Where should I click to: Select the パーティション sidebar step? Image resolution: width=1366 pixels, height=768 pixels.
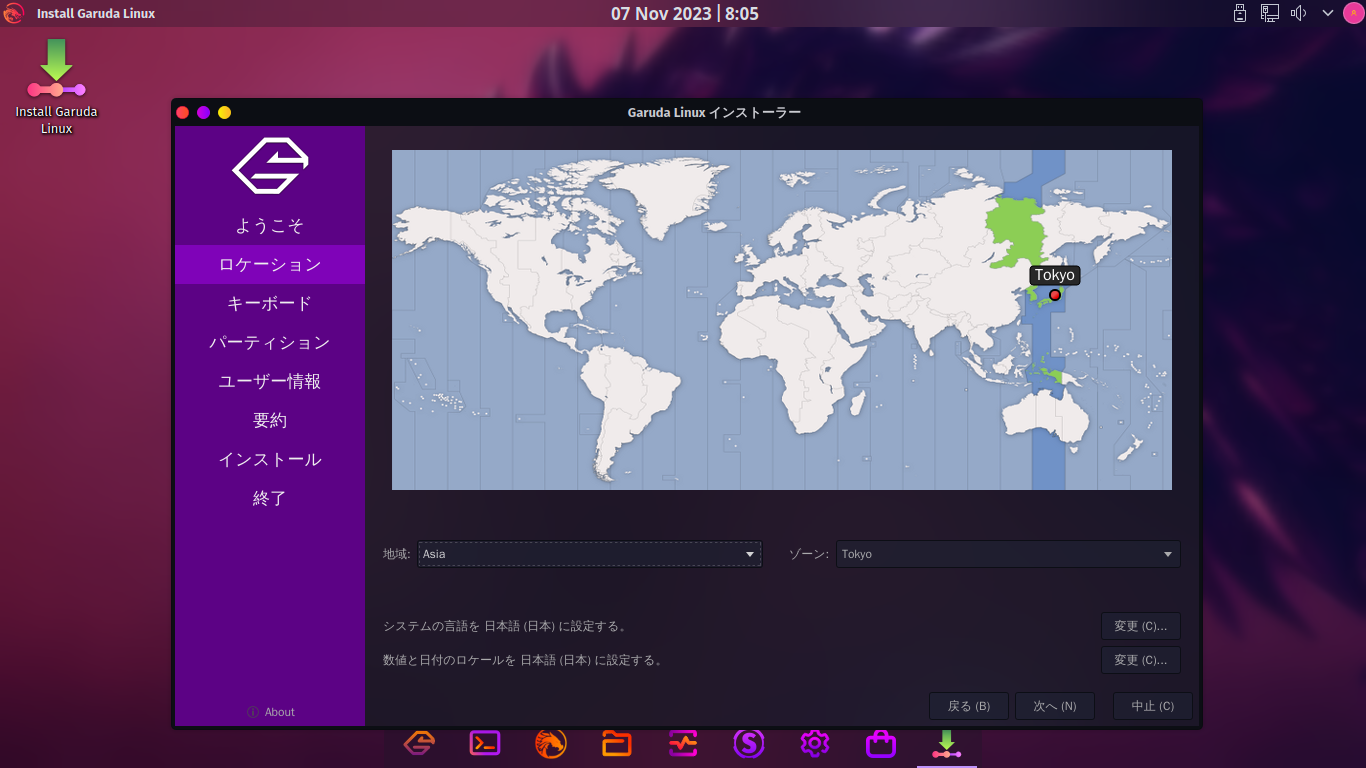[270, 343]
